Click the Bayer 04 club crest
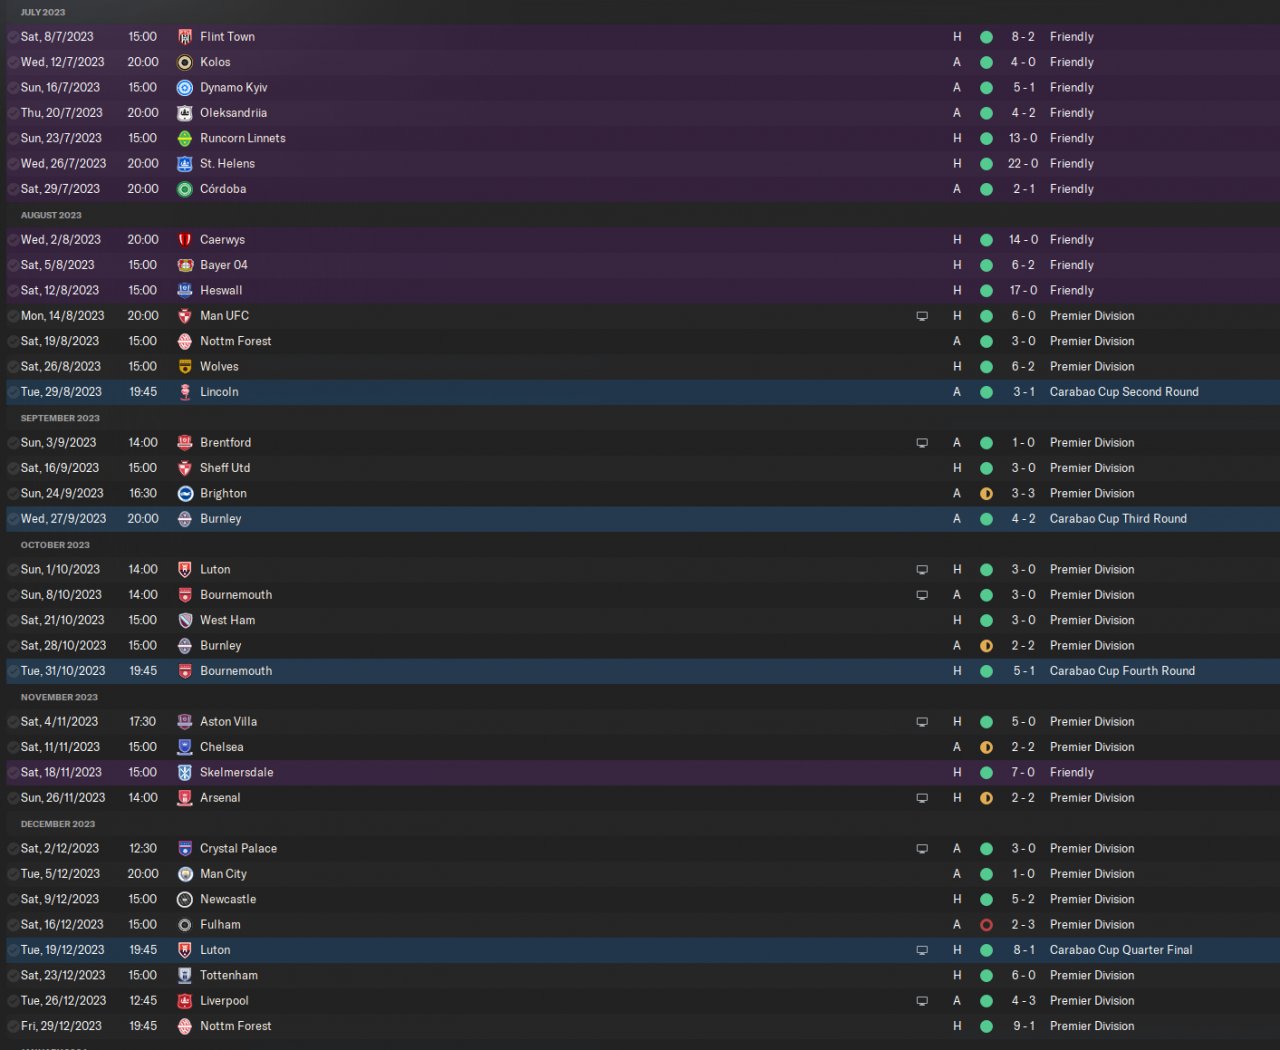 coord(185,265)
